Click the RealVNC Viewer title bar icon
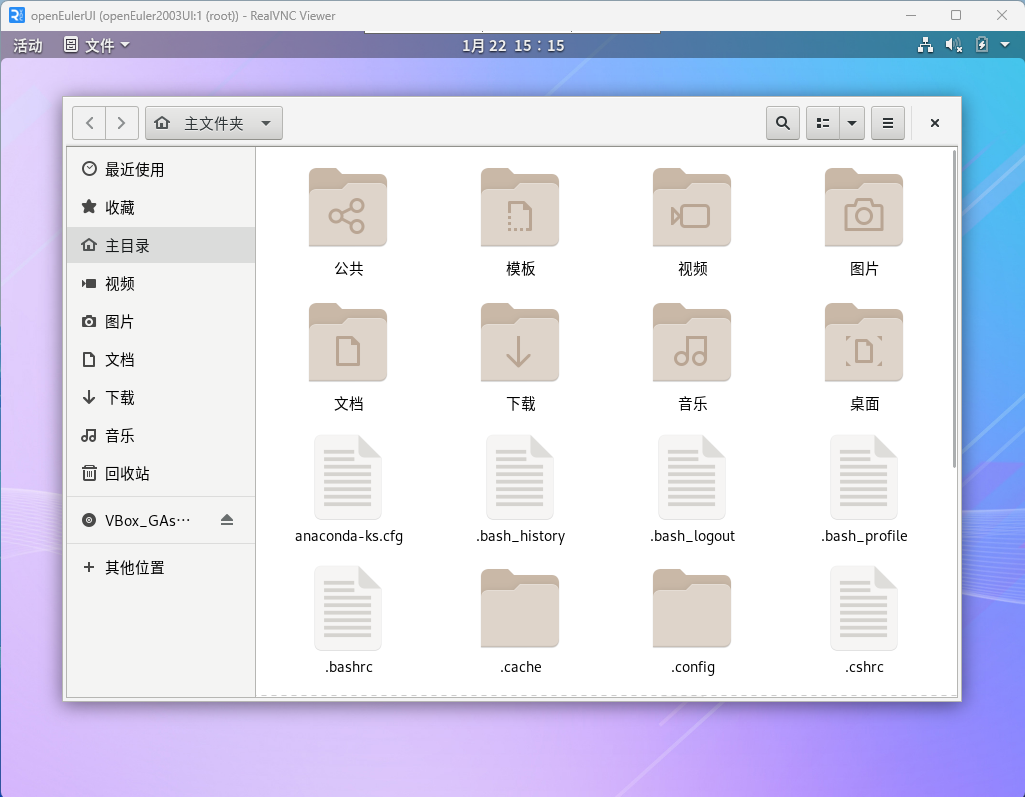 (16, 15)
